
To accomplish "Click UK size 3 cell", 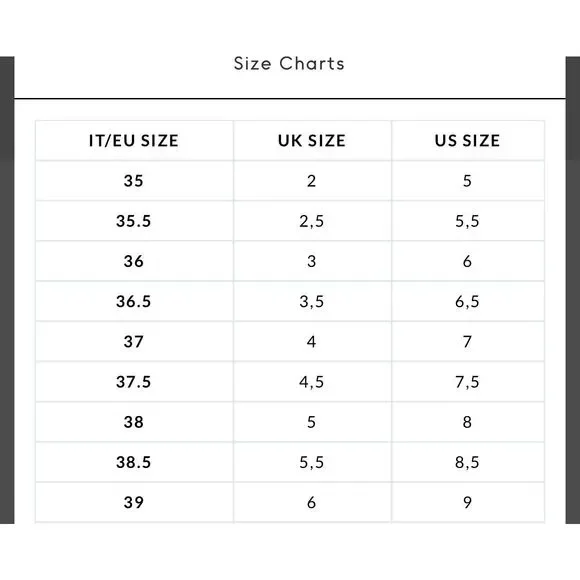I will click(x=312, y=262).
